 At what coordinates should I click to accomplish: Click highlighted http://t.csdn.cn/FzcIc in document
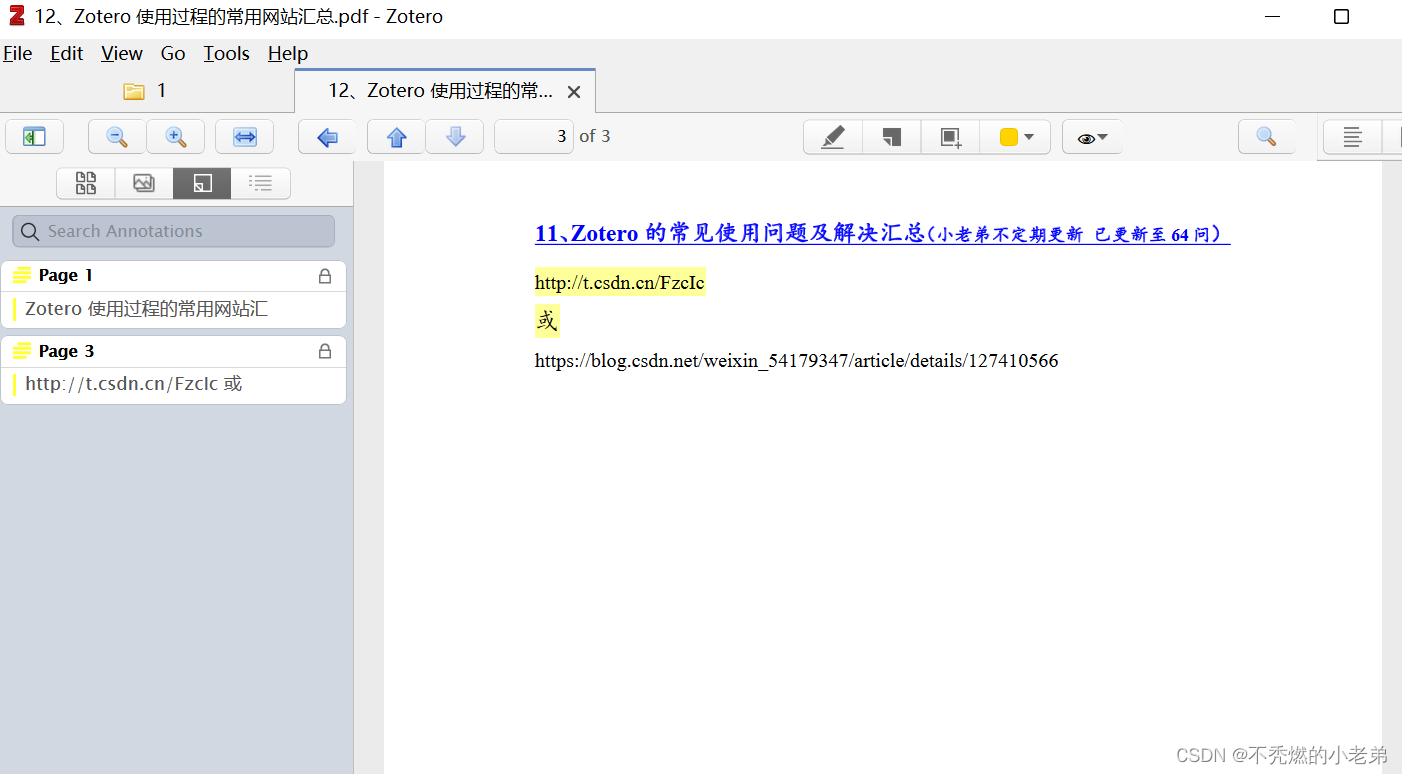pyautogui.click(x=620, y=283)
